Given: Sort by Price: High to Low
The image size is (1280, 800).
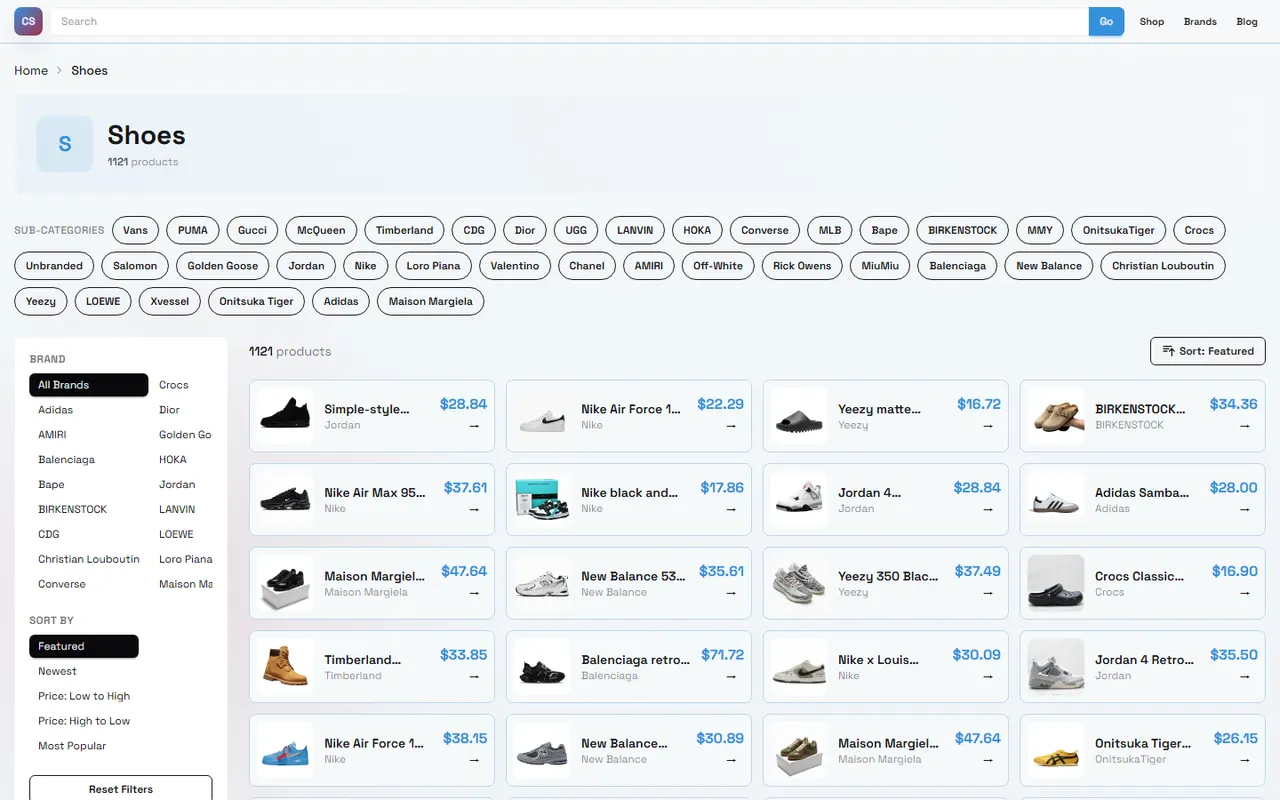Looking at the screenshot, I should (84, 721).
